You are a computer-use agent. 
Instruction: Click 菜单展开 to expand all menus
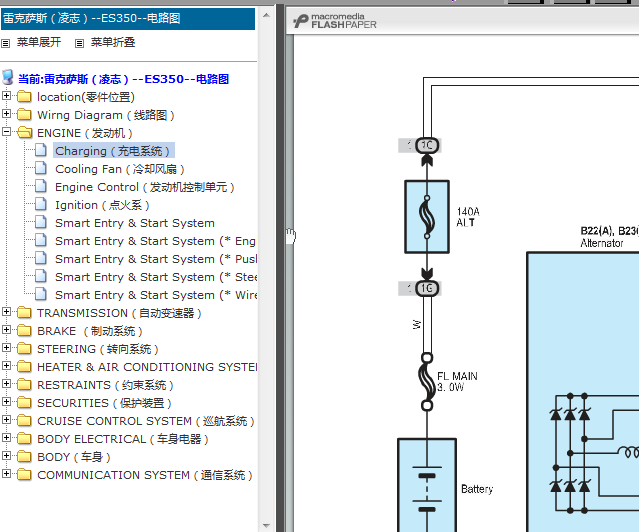39,43
